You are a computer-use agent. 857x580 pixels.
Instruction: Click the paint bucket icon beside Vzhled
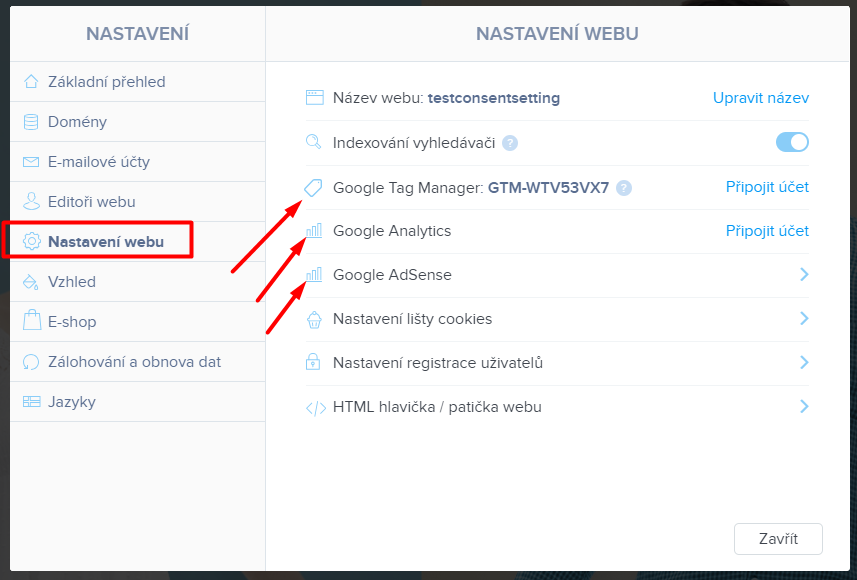click(31, 282)
